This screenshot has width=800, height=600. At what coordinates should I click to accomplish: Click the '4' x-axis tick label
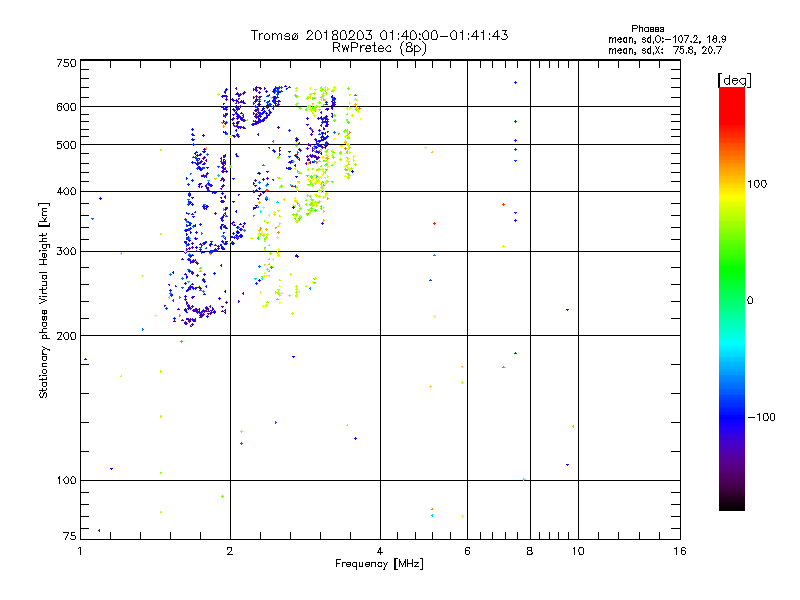coord(380,551)
